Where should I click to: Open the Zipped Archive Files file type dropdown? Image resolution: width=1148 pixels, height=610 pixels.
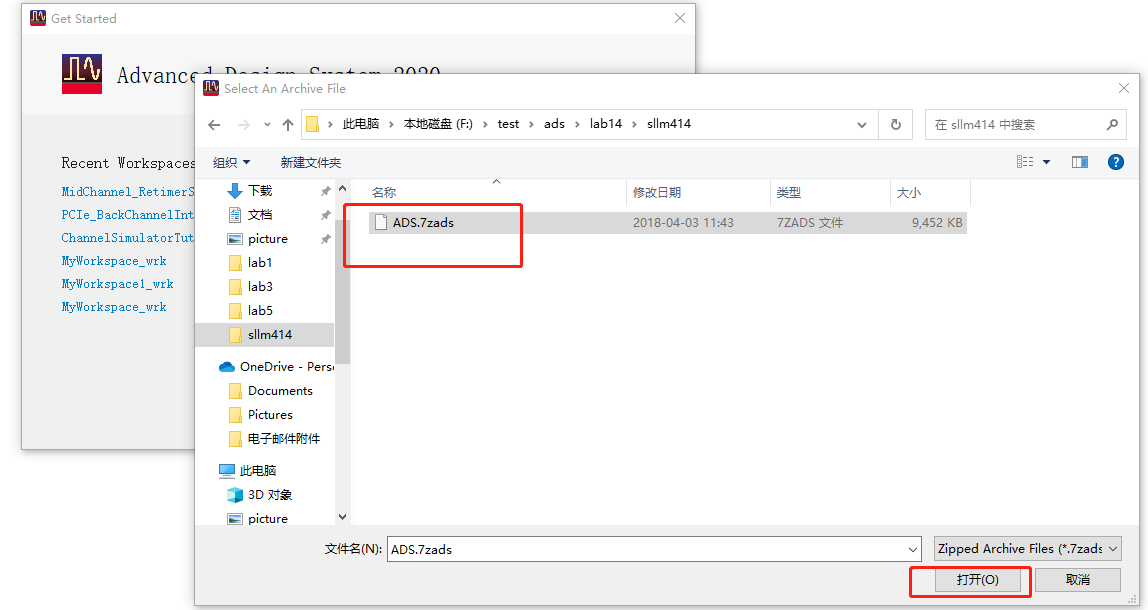(1027, 548)
